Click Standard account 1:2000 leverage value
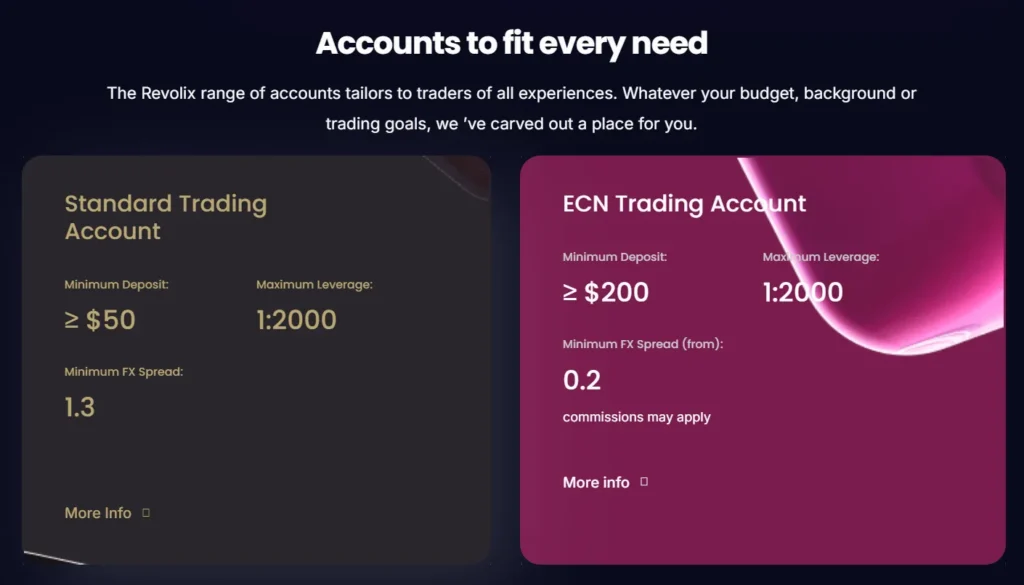The image size is (1024, 585). click(296, 320)
